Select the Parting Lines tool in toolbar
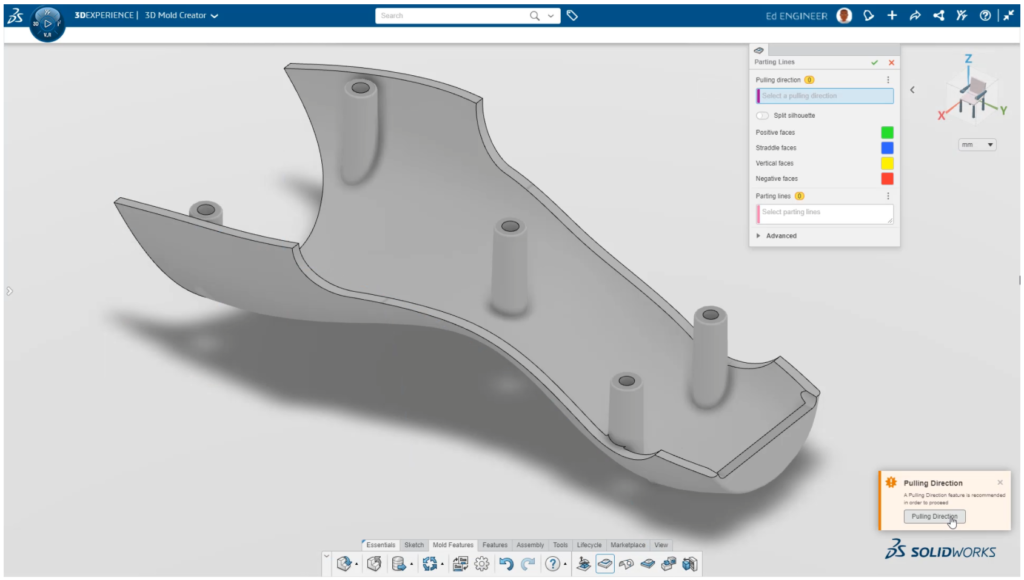Viewport: 1024px width, 580px height. [x=604, y=563]
